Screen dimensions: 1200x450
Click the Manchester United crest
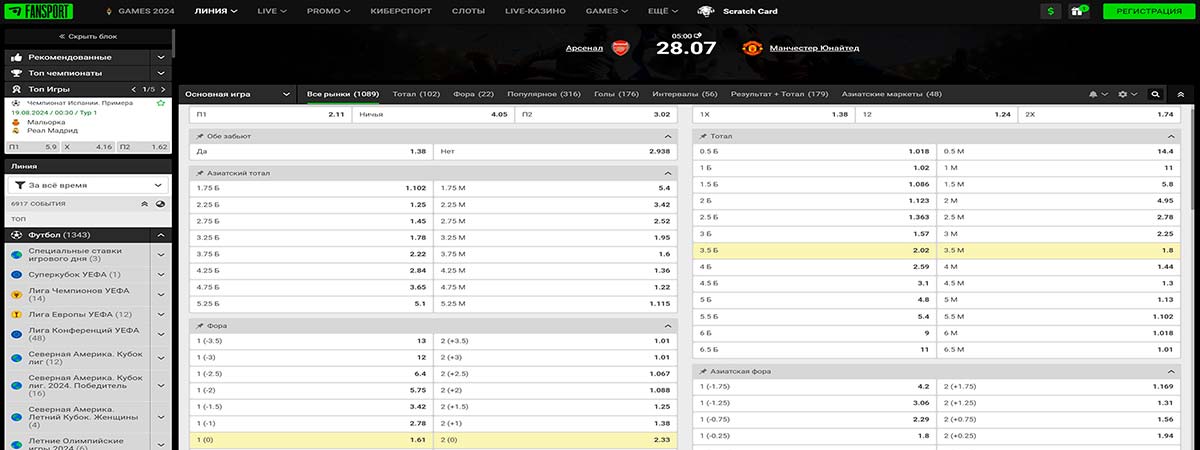pos(752,47)
